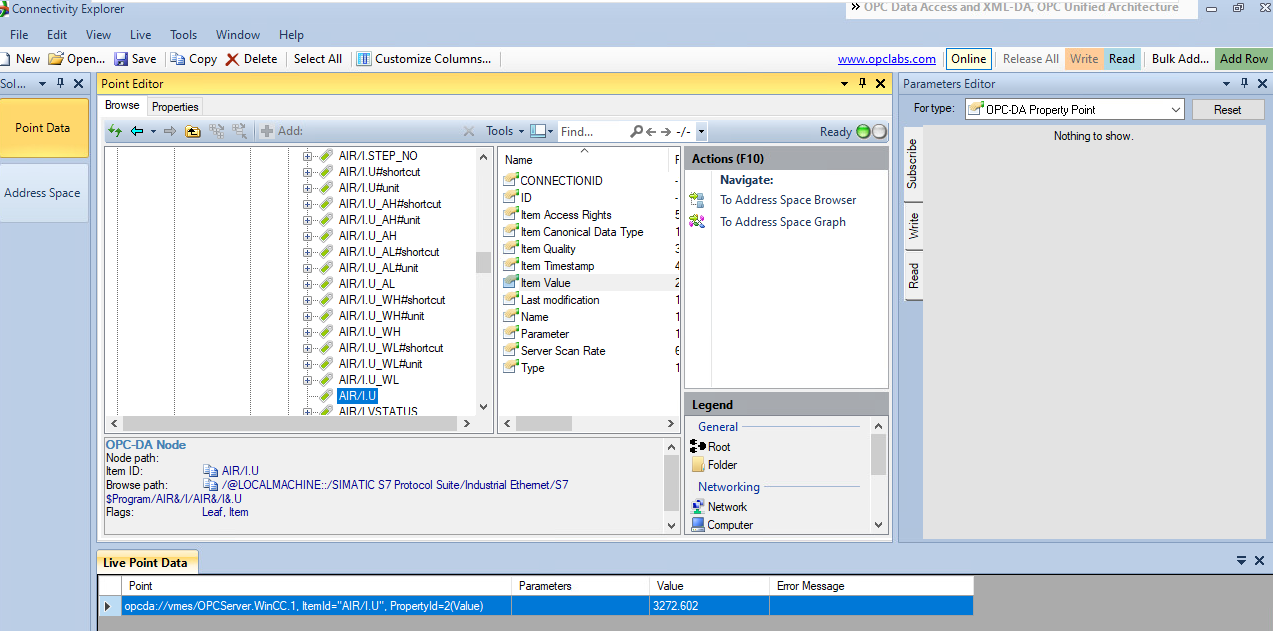Click To Address Space Graph action
This screenshot has height=631, width=1273.
(783, 222)
